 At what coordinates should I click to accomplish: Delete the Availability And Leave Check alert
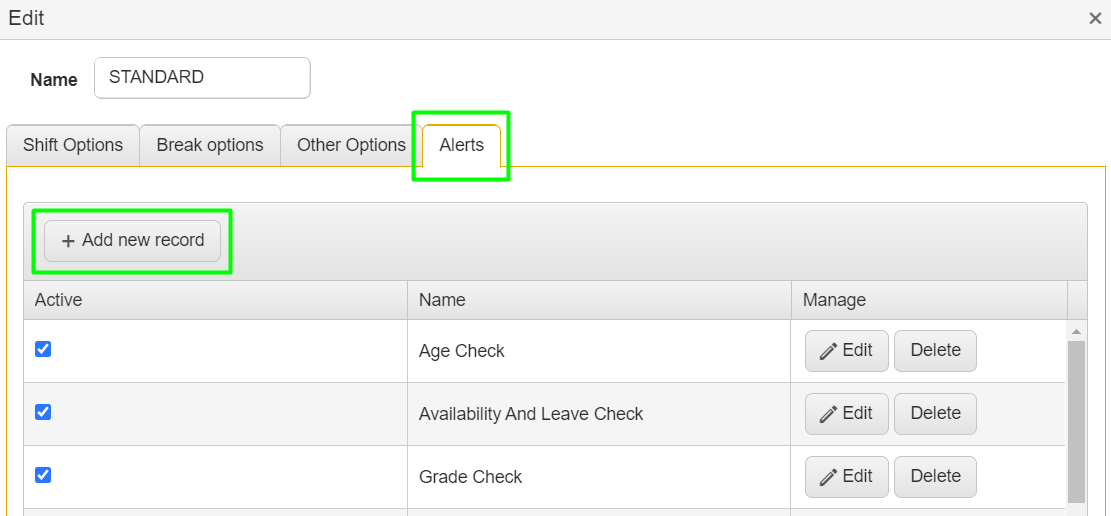point(935,414)
